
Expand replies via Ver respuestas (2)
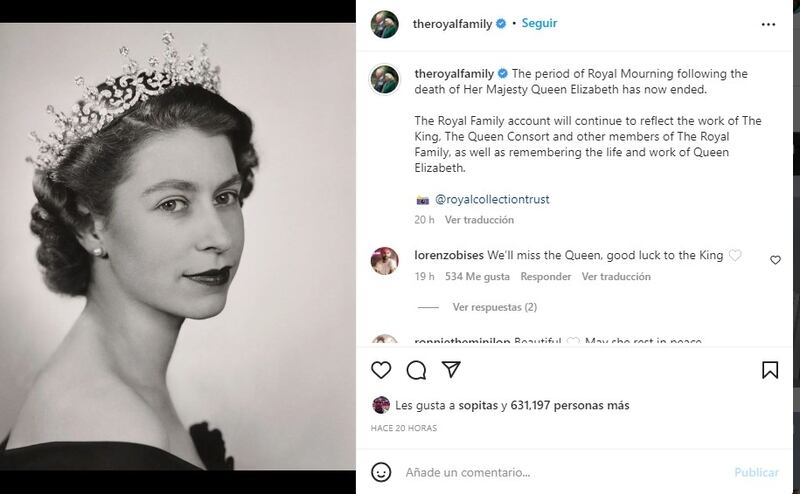click(x=494, y=307)
